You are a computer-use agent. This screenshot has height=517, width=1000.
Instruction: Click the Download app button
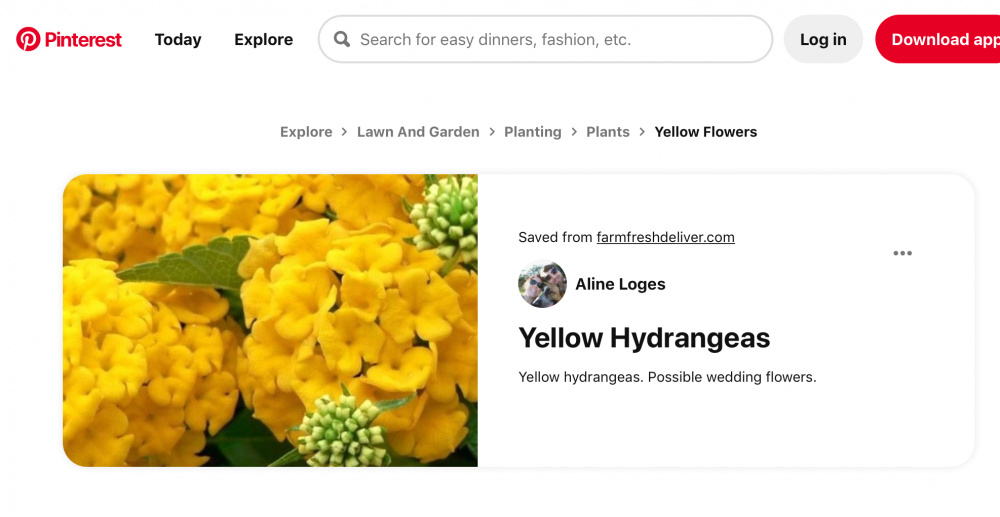tap(938, 40)
